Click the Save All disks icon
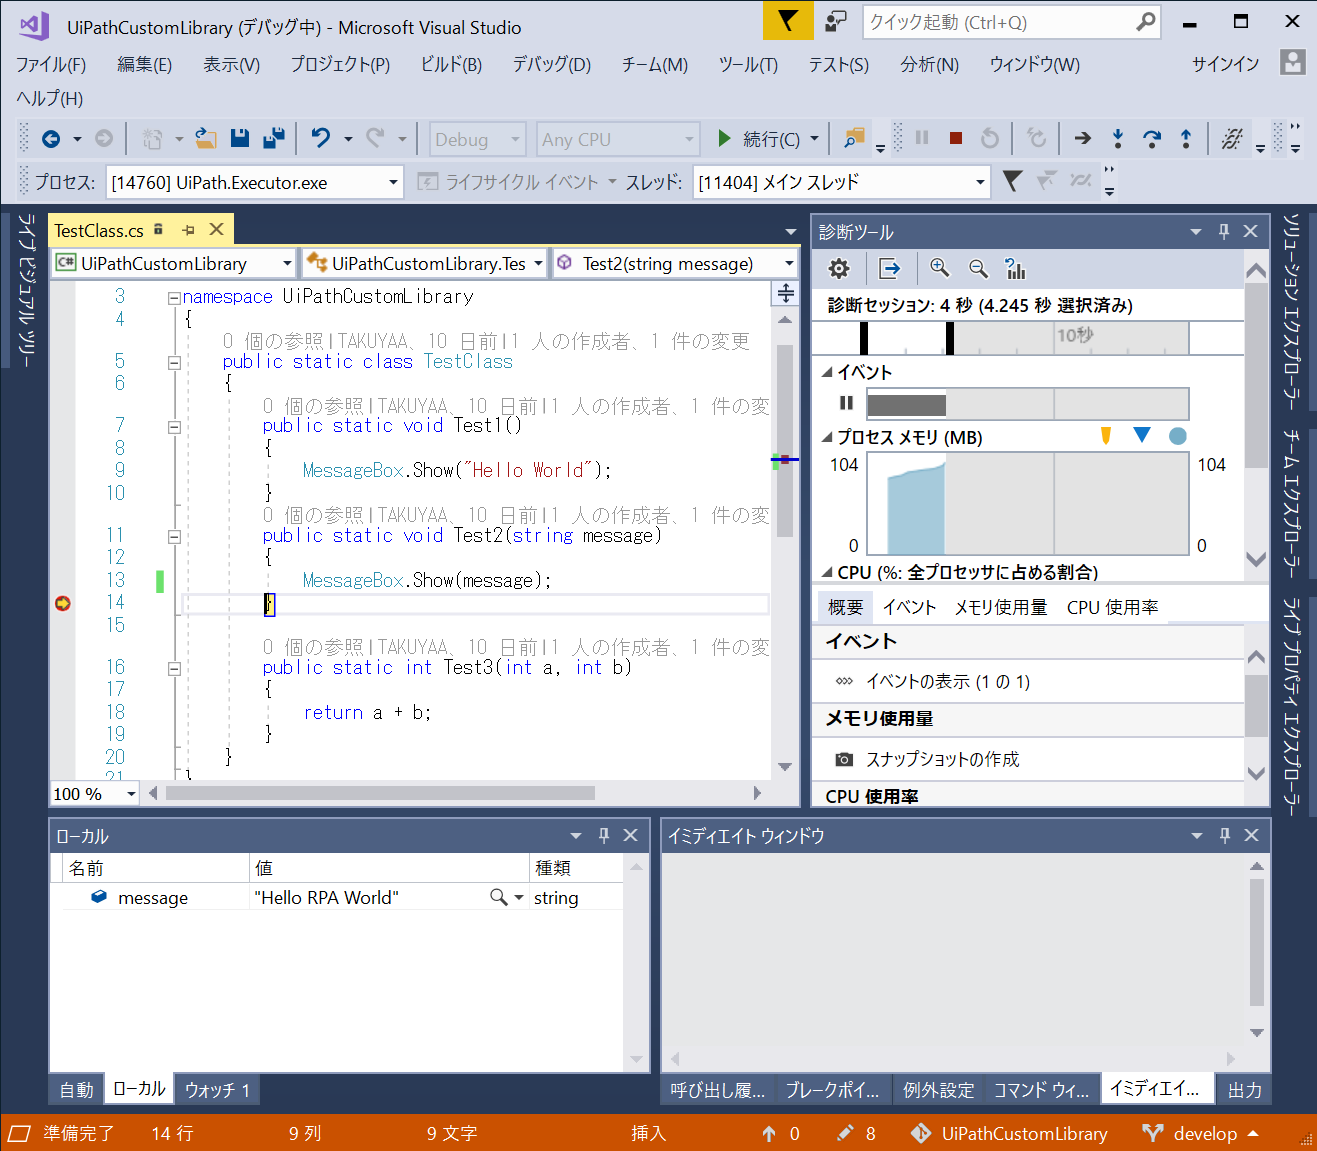Image resolution: width=1317 pixels, height=1151 pixels. pos(273,139)
